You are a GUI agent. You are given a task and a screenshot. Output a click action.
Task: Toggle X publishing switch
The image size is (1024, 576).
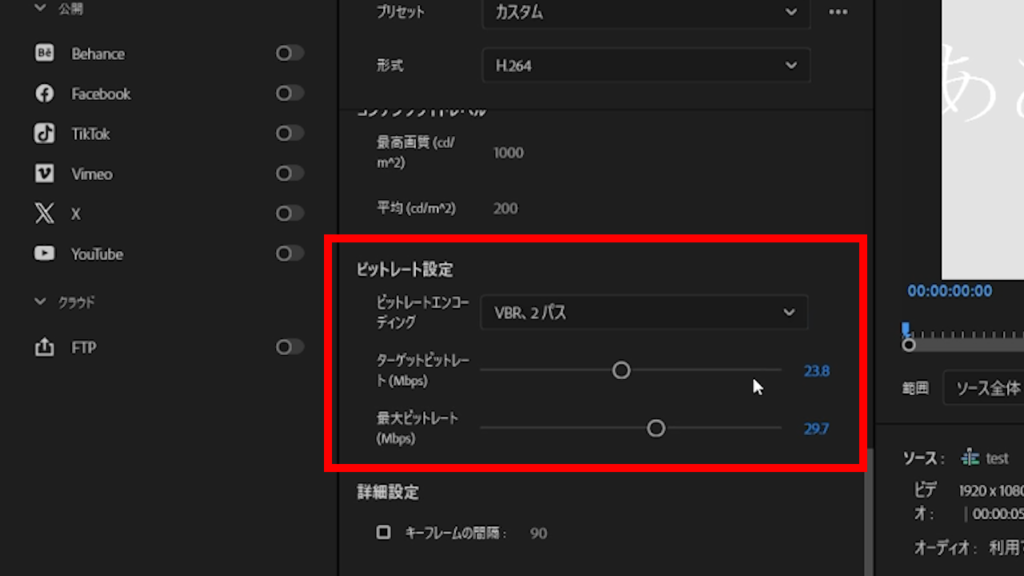(x=289, y=214)
